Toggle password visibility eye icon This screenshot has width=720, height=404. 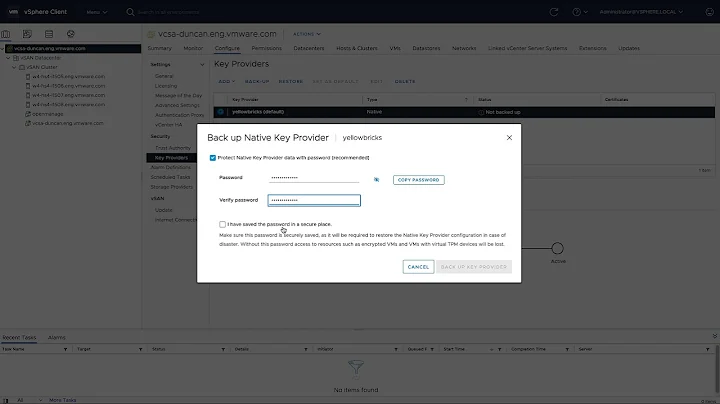tap(377, 180)
